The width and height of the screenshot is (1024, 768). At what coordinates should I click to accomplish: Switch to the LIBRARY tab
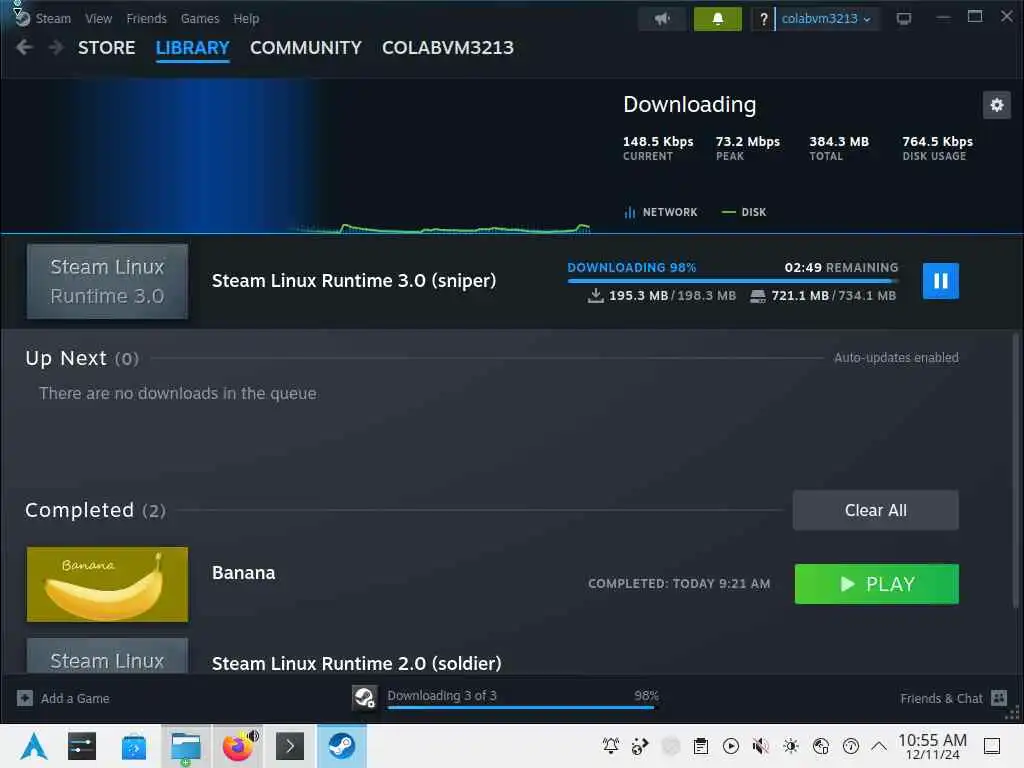(x=193, y=48)
